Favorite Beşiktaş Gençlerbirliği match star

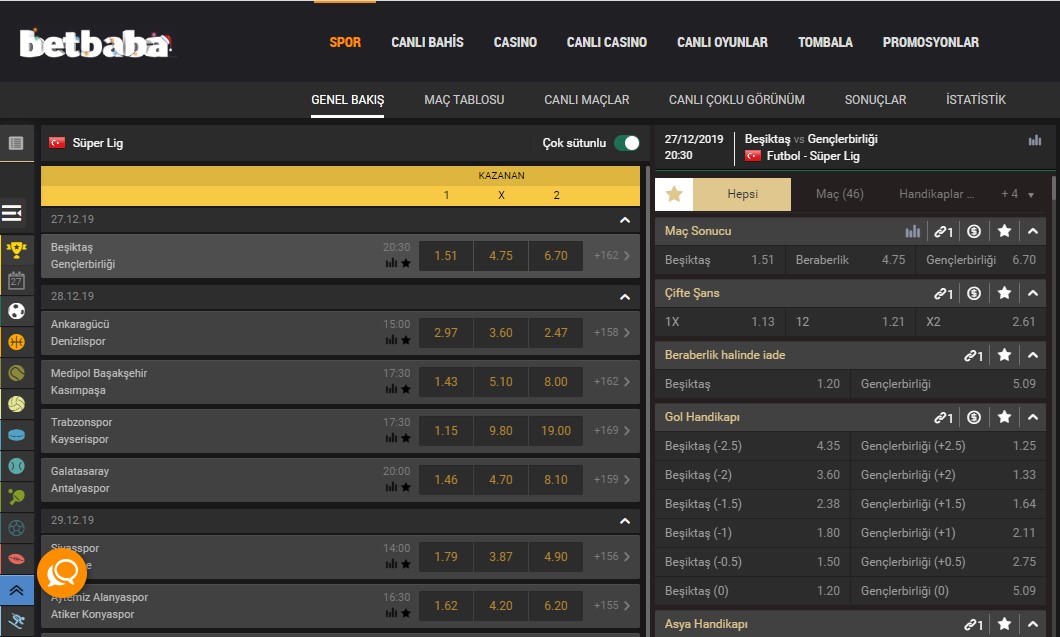(x=406, y=263)
